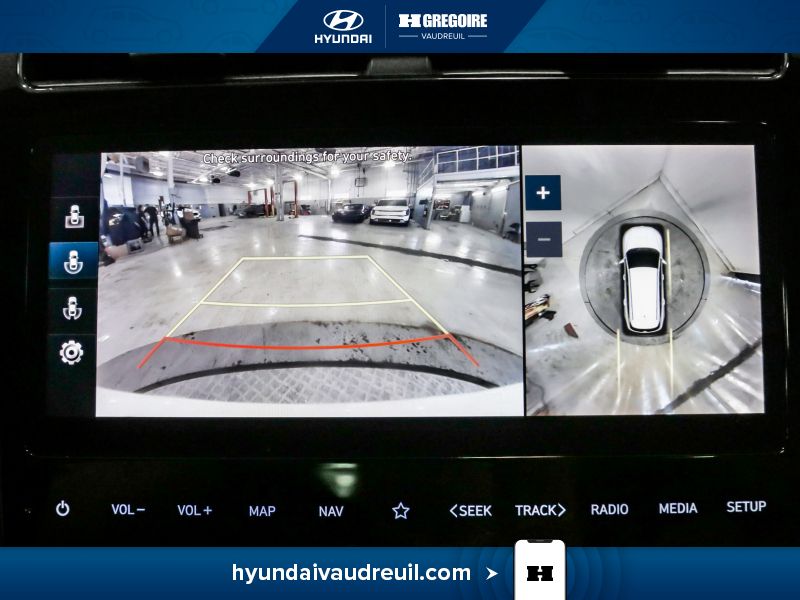This screenshot has width=800, height=600.
Task: Switch to the third camera view icon
Action: click(x=73, y=307)
